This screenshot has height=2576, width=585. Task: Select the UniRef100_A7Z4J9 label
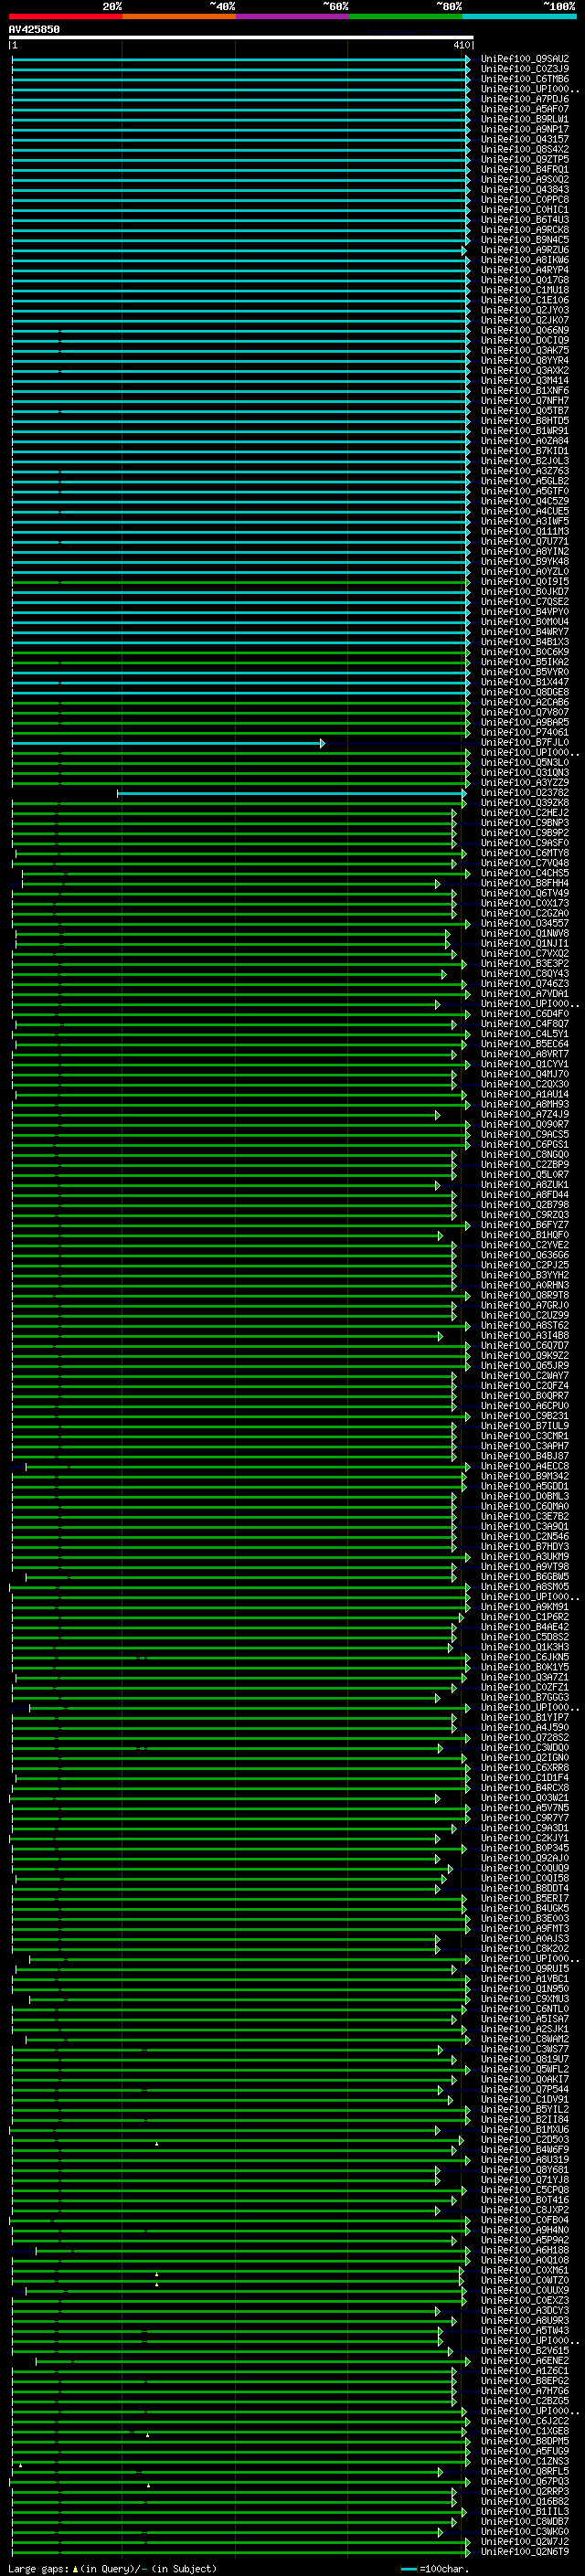pos(525,1115)
